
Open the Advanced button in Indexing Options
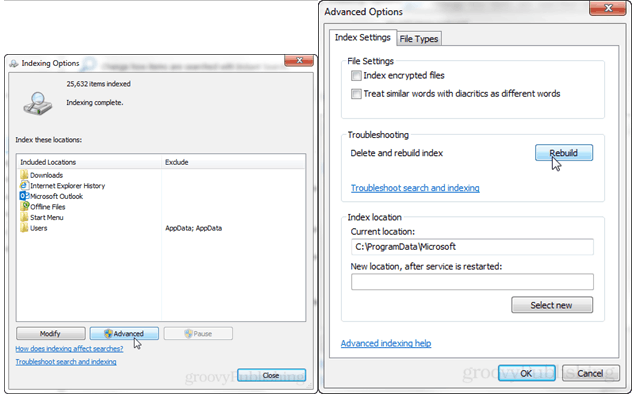click(x=124, y=333)
